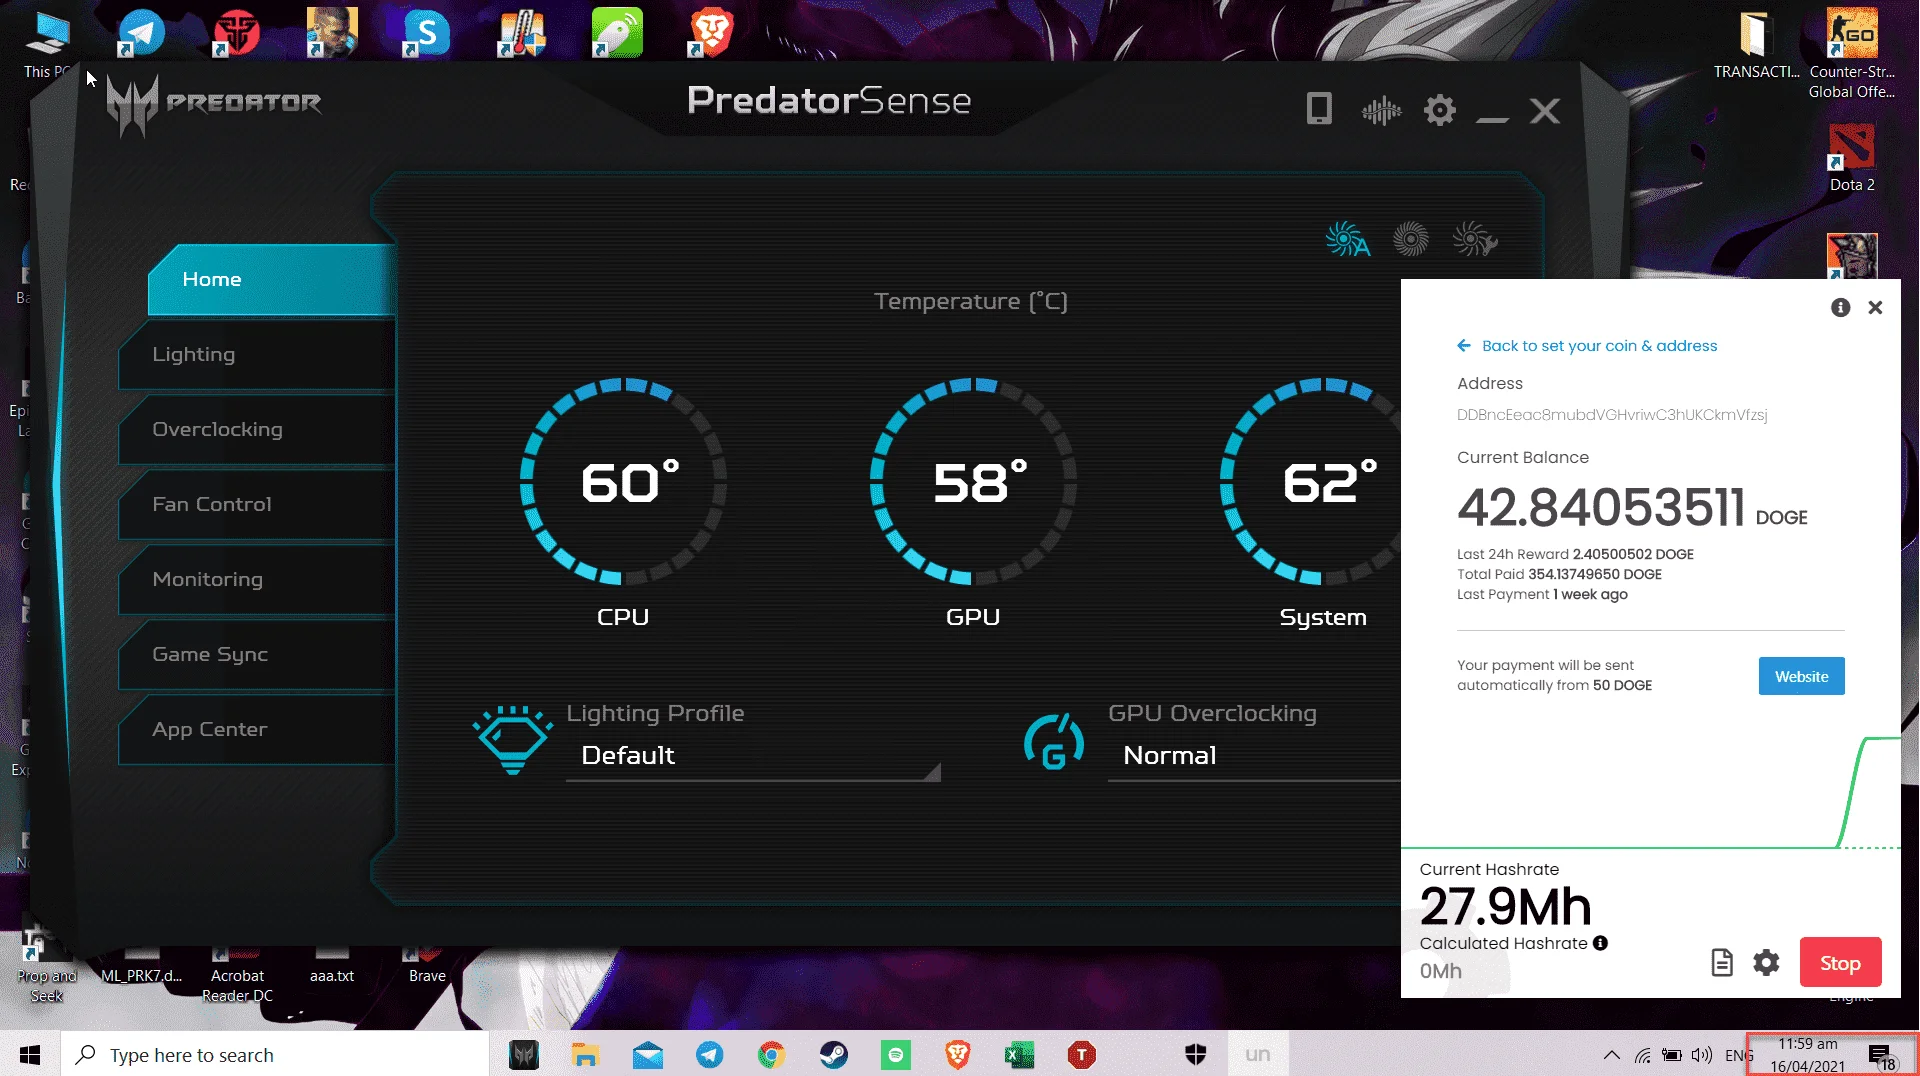Switch to the Fan Control tab
Viewport: 1920px width, 1076px height.
click(x=257, y=504)
